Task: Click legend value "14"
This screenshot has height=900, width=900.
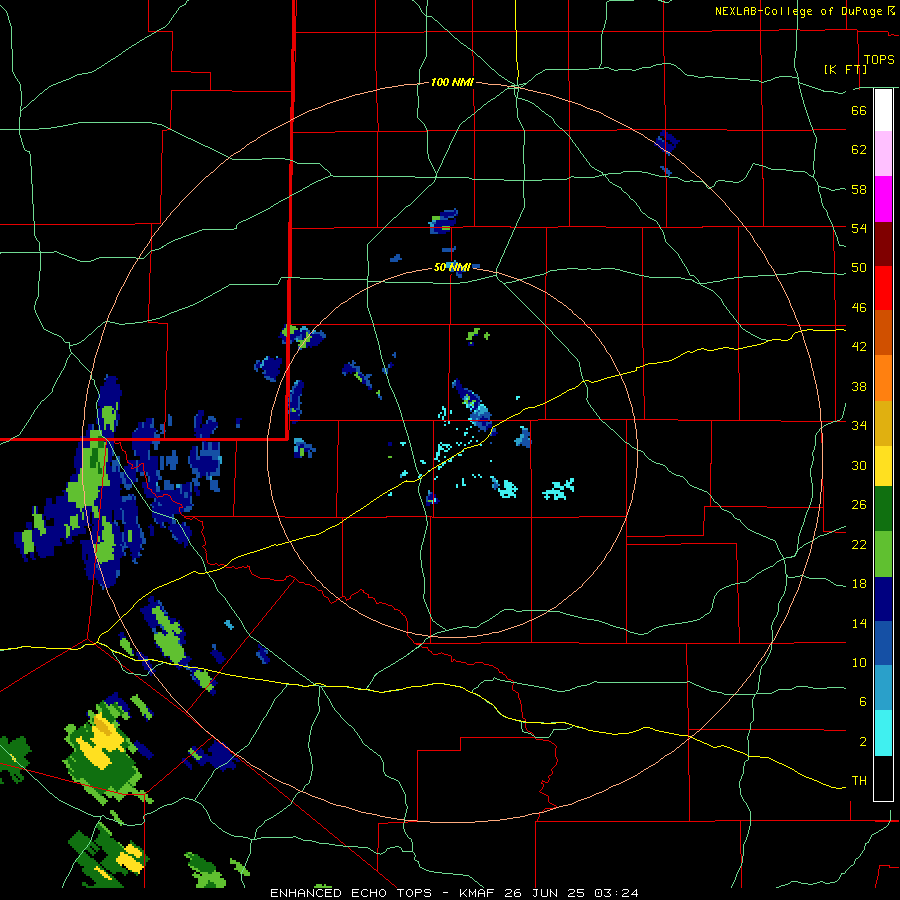Action: (859, 623)
